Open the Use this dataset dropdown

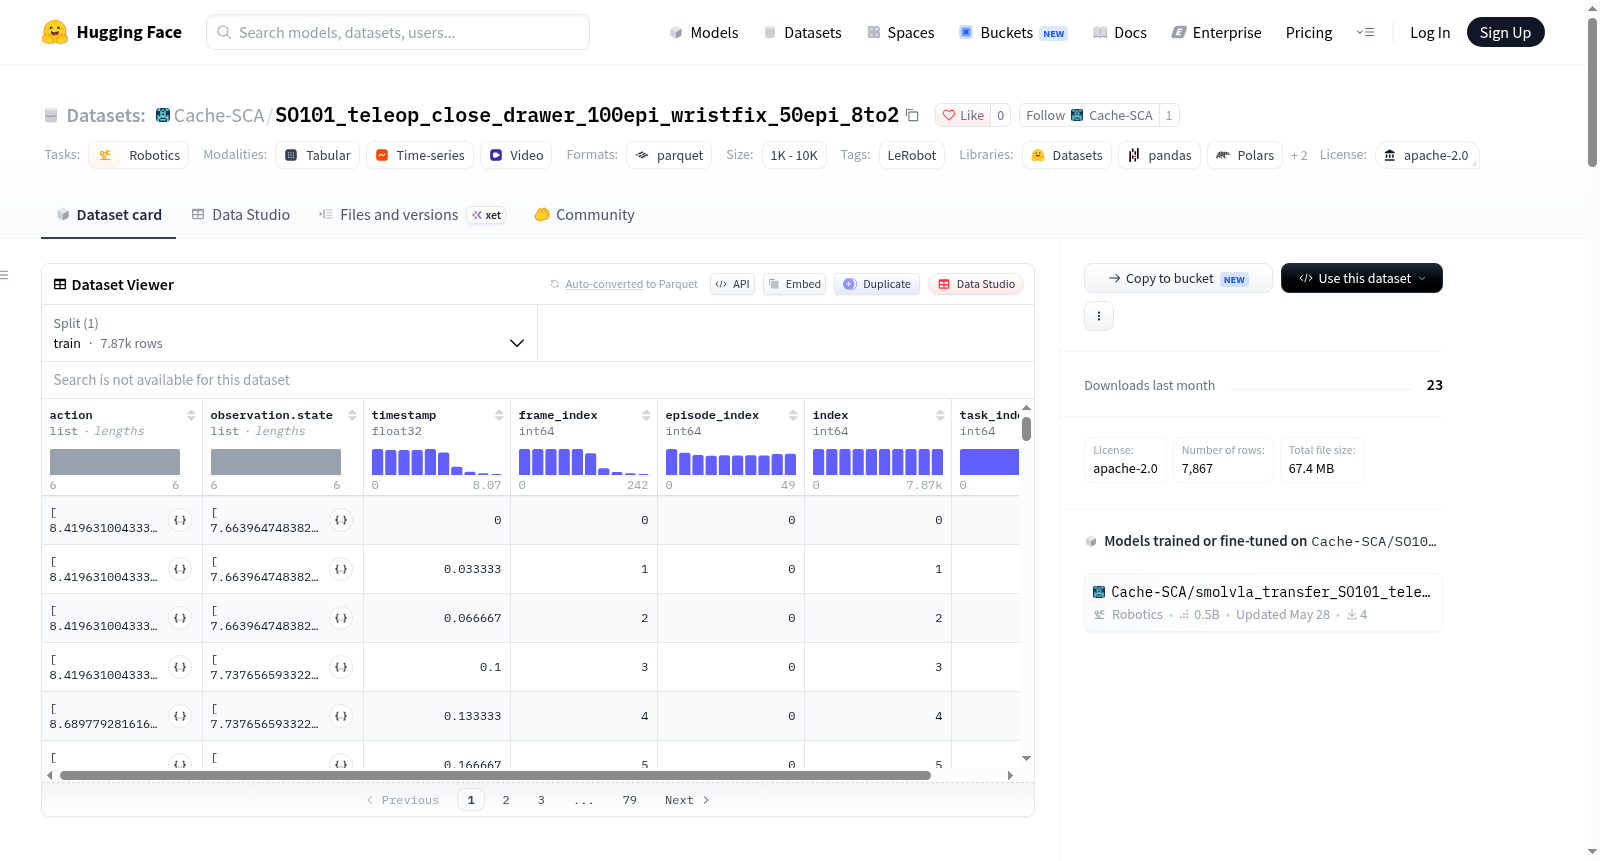1361,278
